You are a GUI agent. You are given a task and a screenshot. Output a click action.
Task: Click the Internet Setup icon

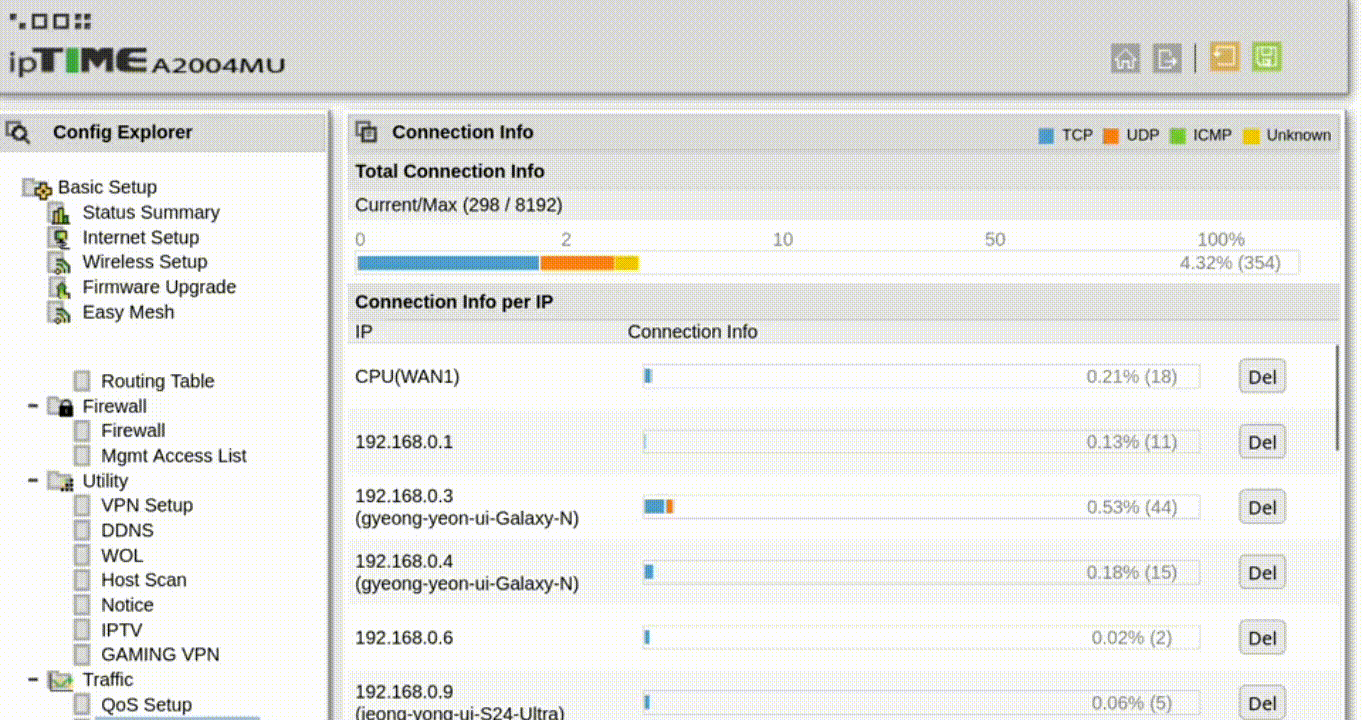61,238
